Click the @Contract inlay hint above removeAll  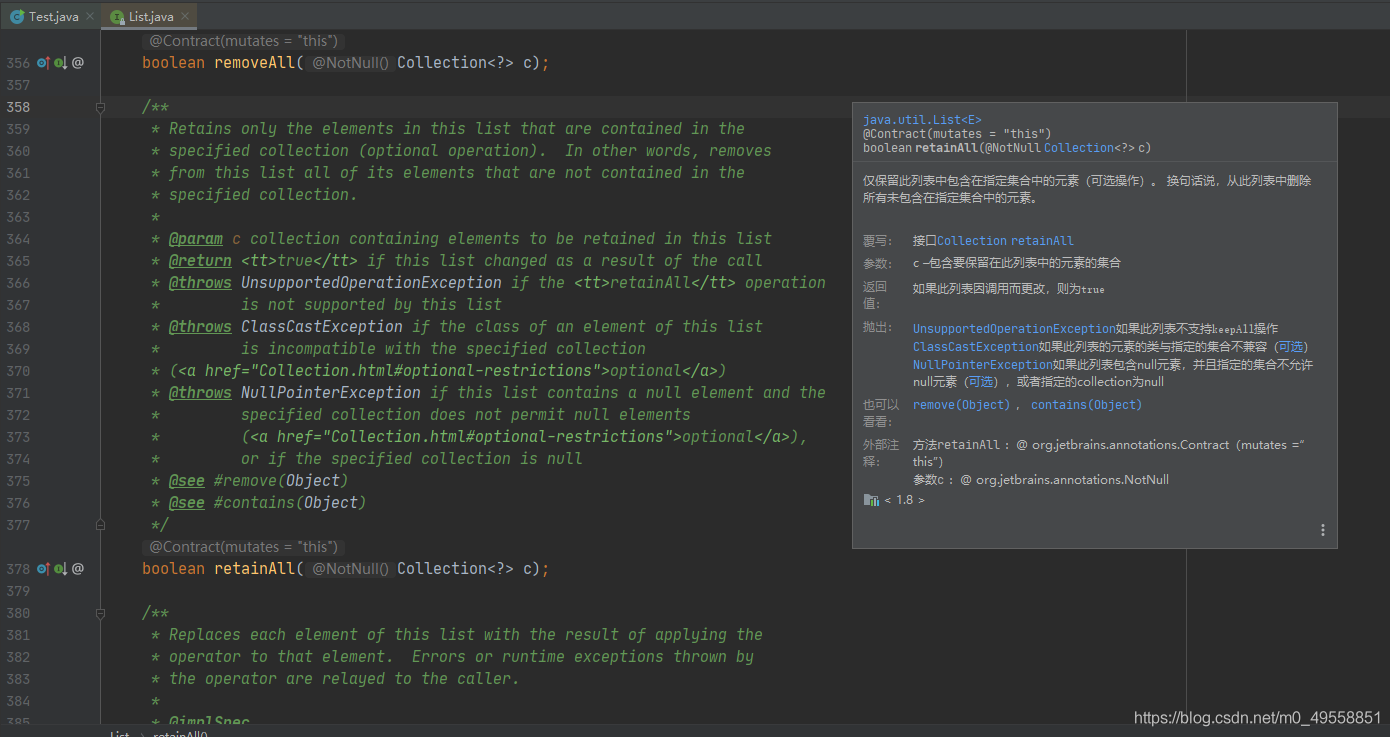245,41
